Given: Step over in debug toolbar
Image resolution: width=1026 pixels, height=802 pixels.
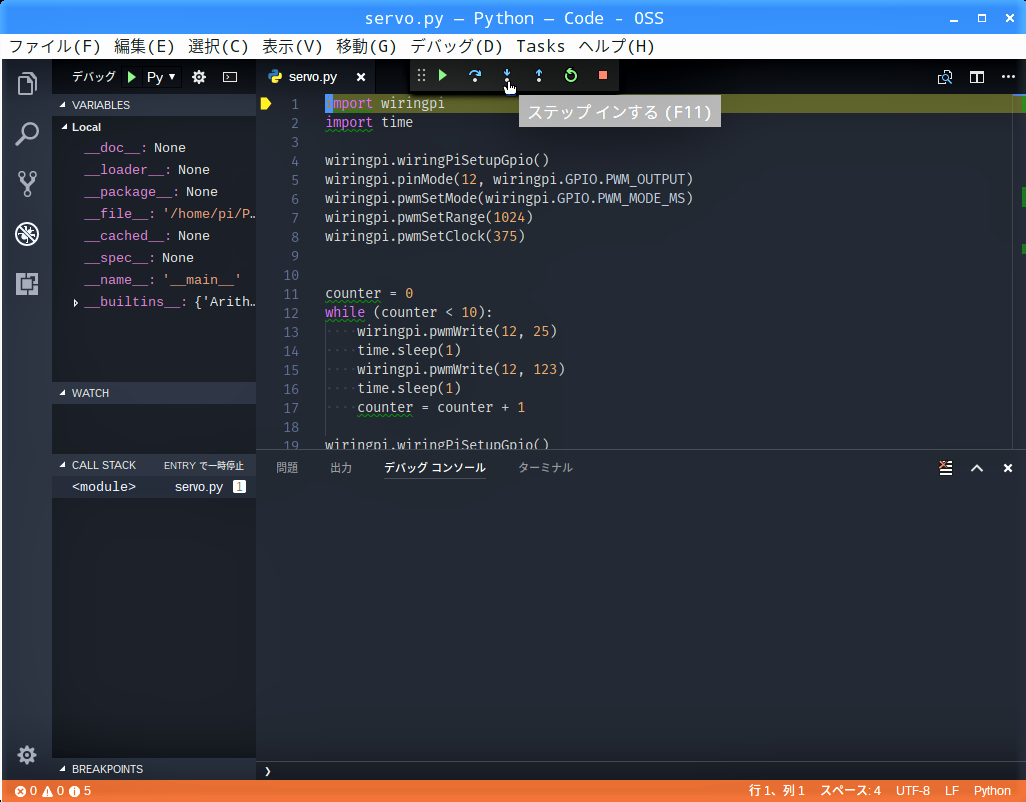Looking at the screenshot, I should click(x=475, y=75).
